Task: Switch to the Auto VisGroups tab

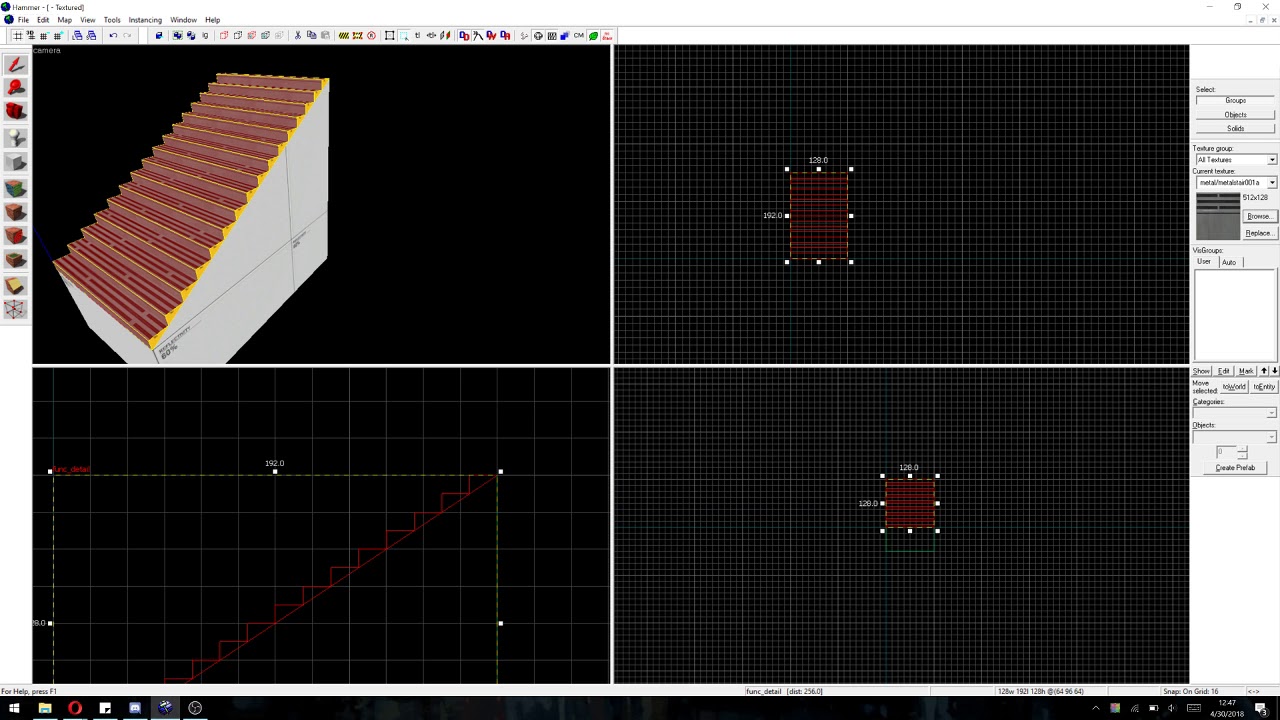Action: coord(1229,262)
